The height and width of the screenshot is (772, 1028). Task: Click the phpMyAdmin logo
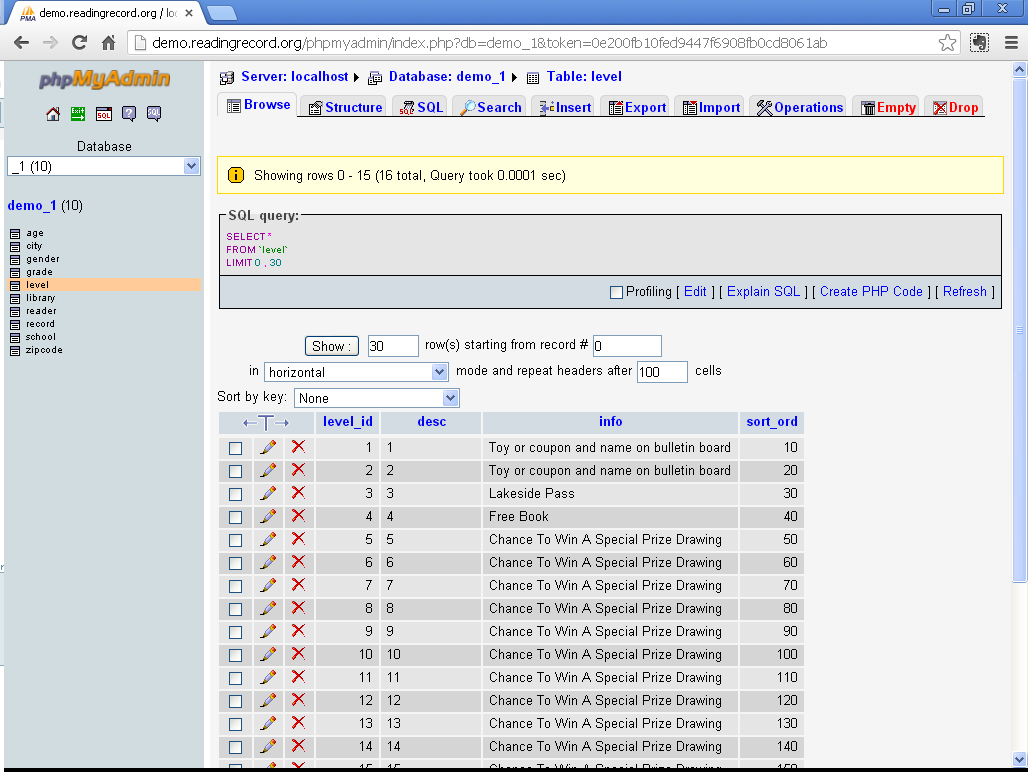coord(105,79)
